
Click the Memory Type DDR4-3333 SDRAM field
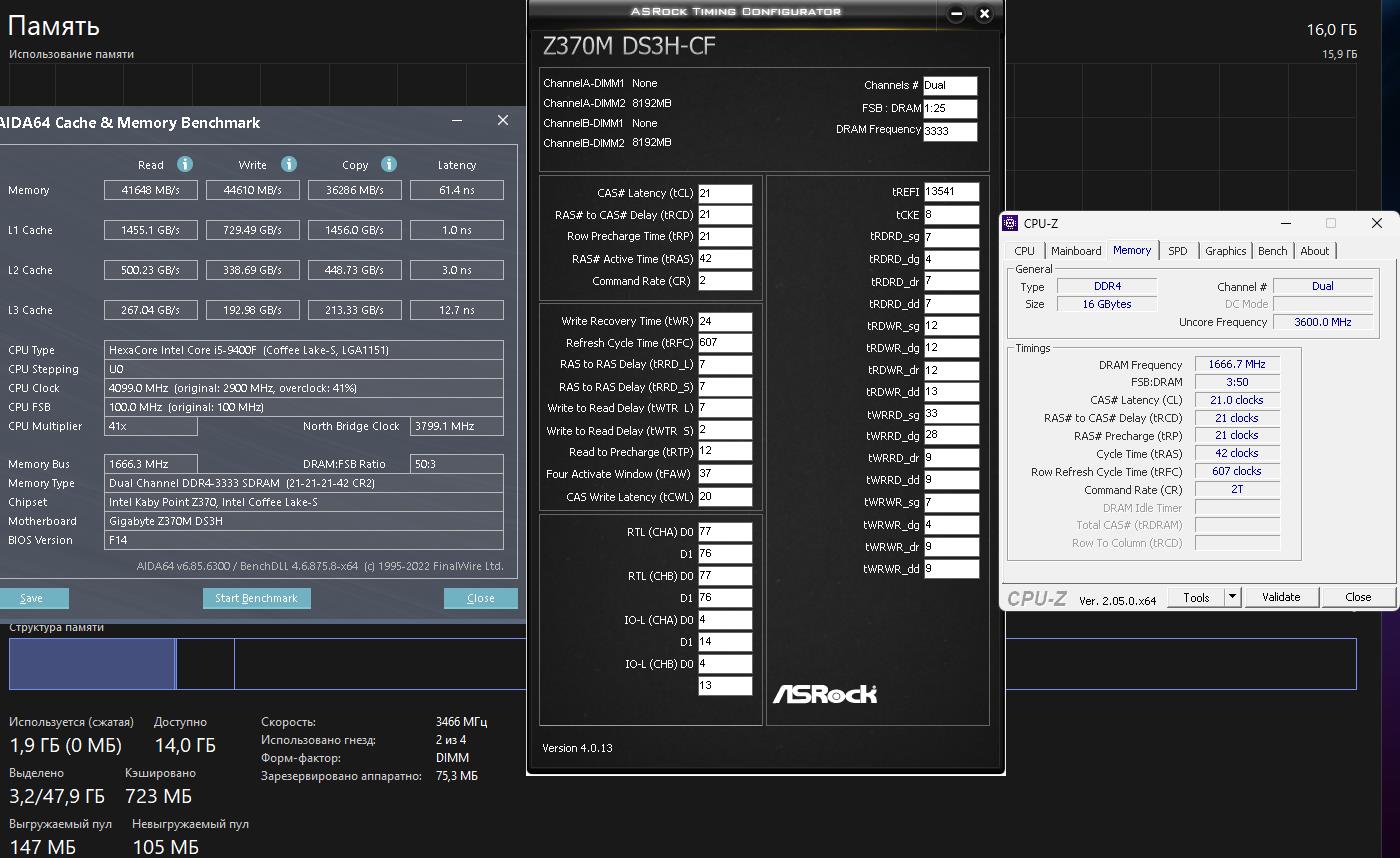304,483
